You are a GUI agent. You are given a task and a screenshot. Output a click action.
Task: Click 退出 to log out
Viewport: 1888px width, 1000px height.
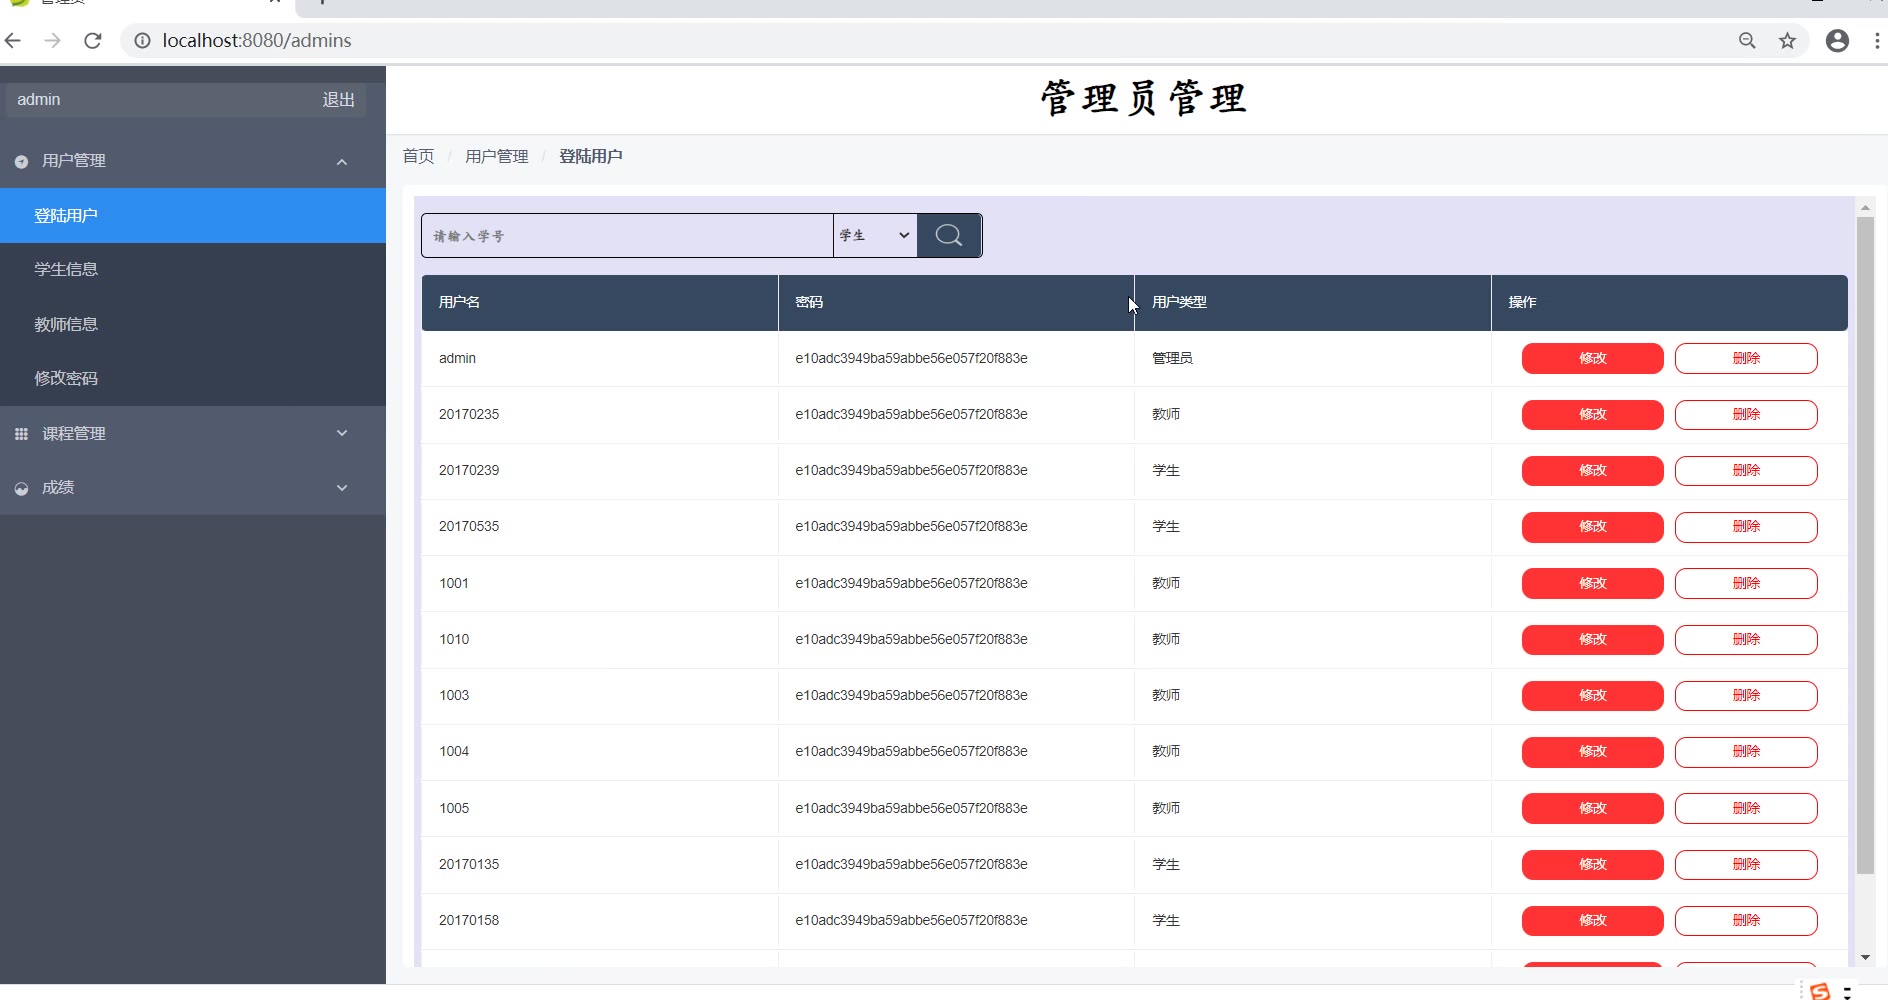(338, 100)
